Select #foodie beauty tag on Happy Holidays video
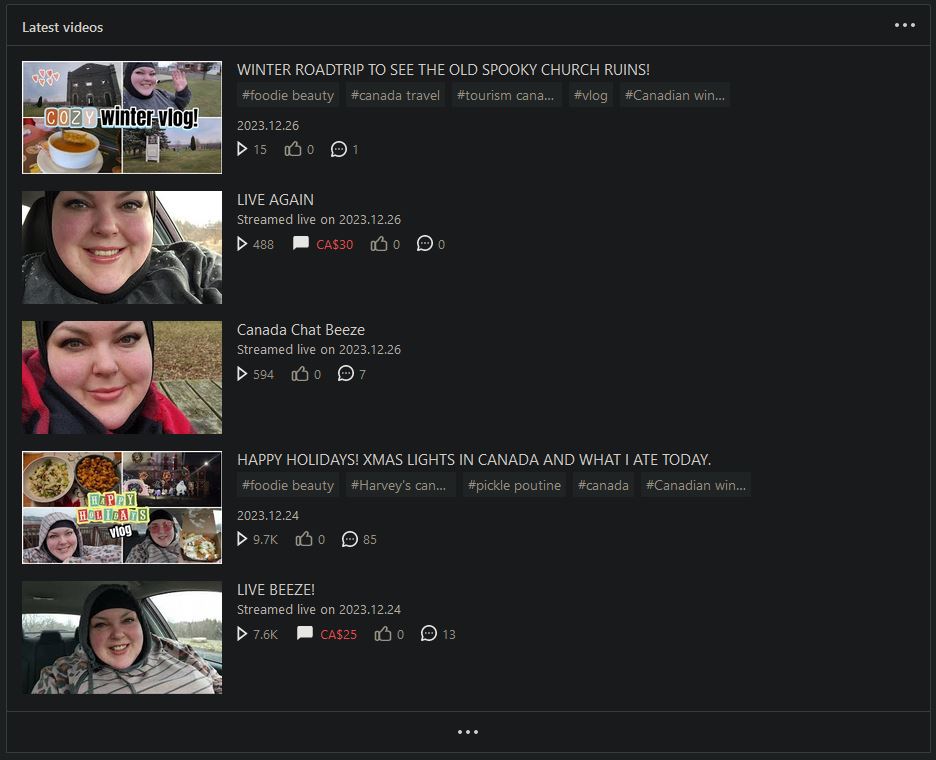 [x=288, y=485]
